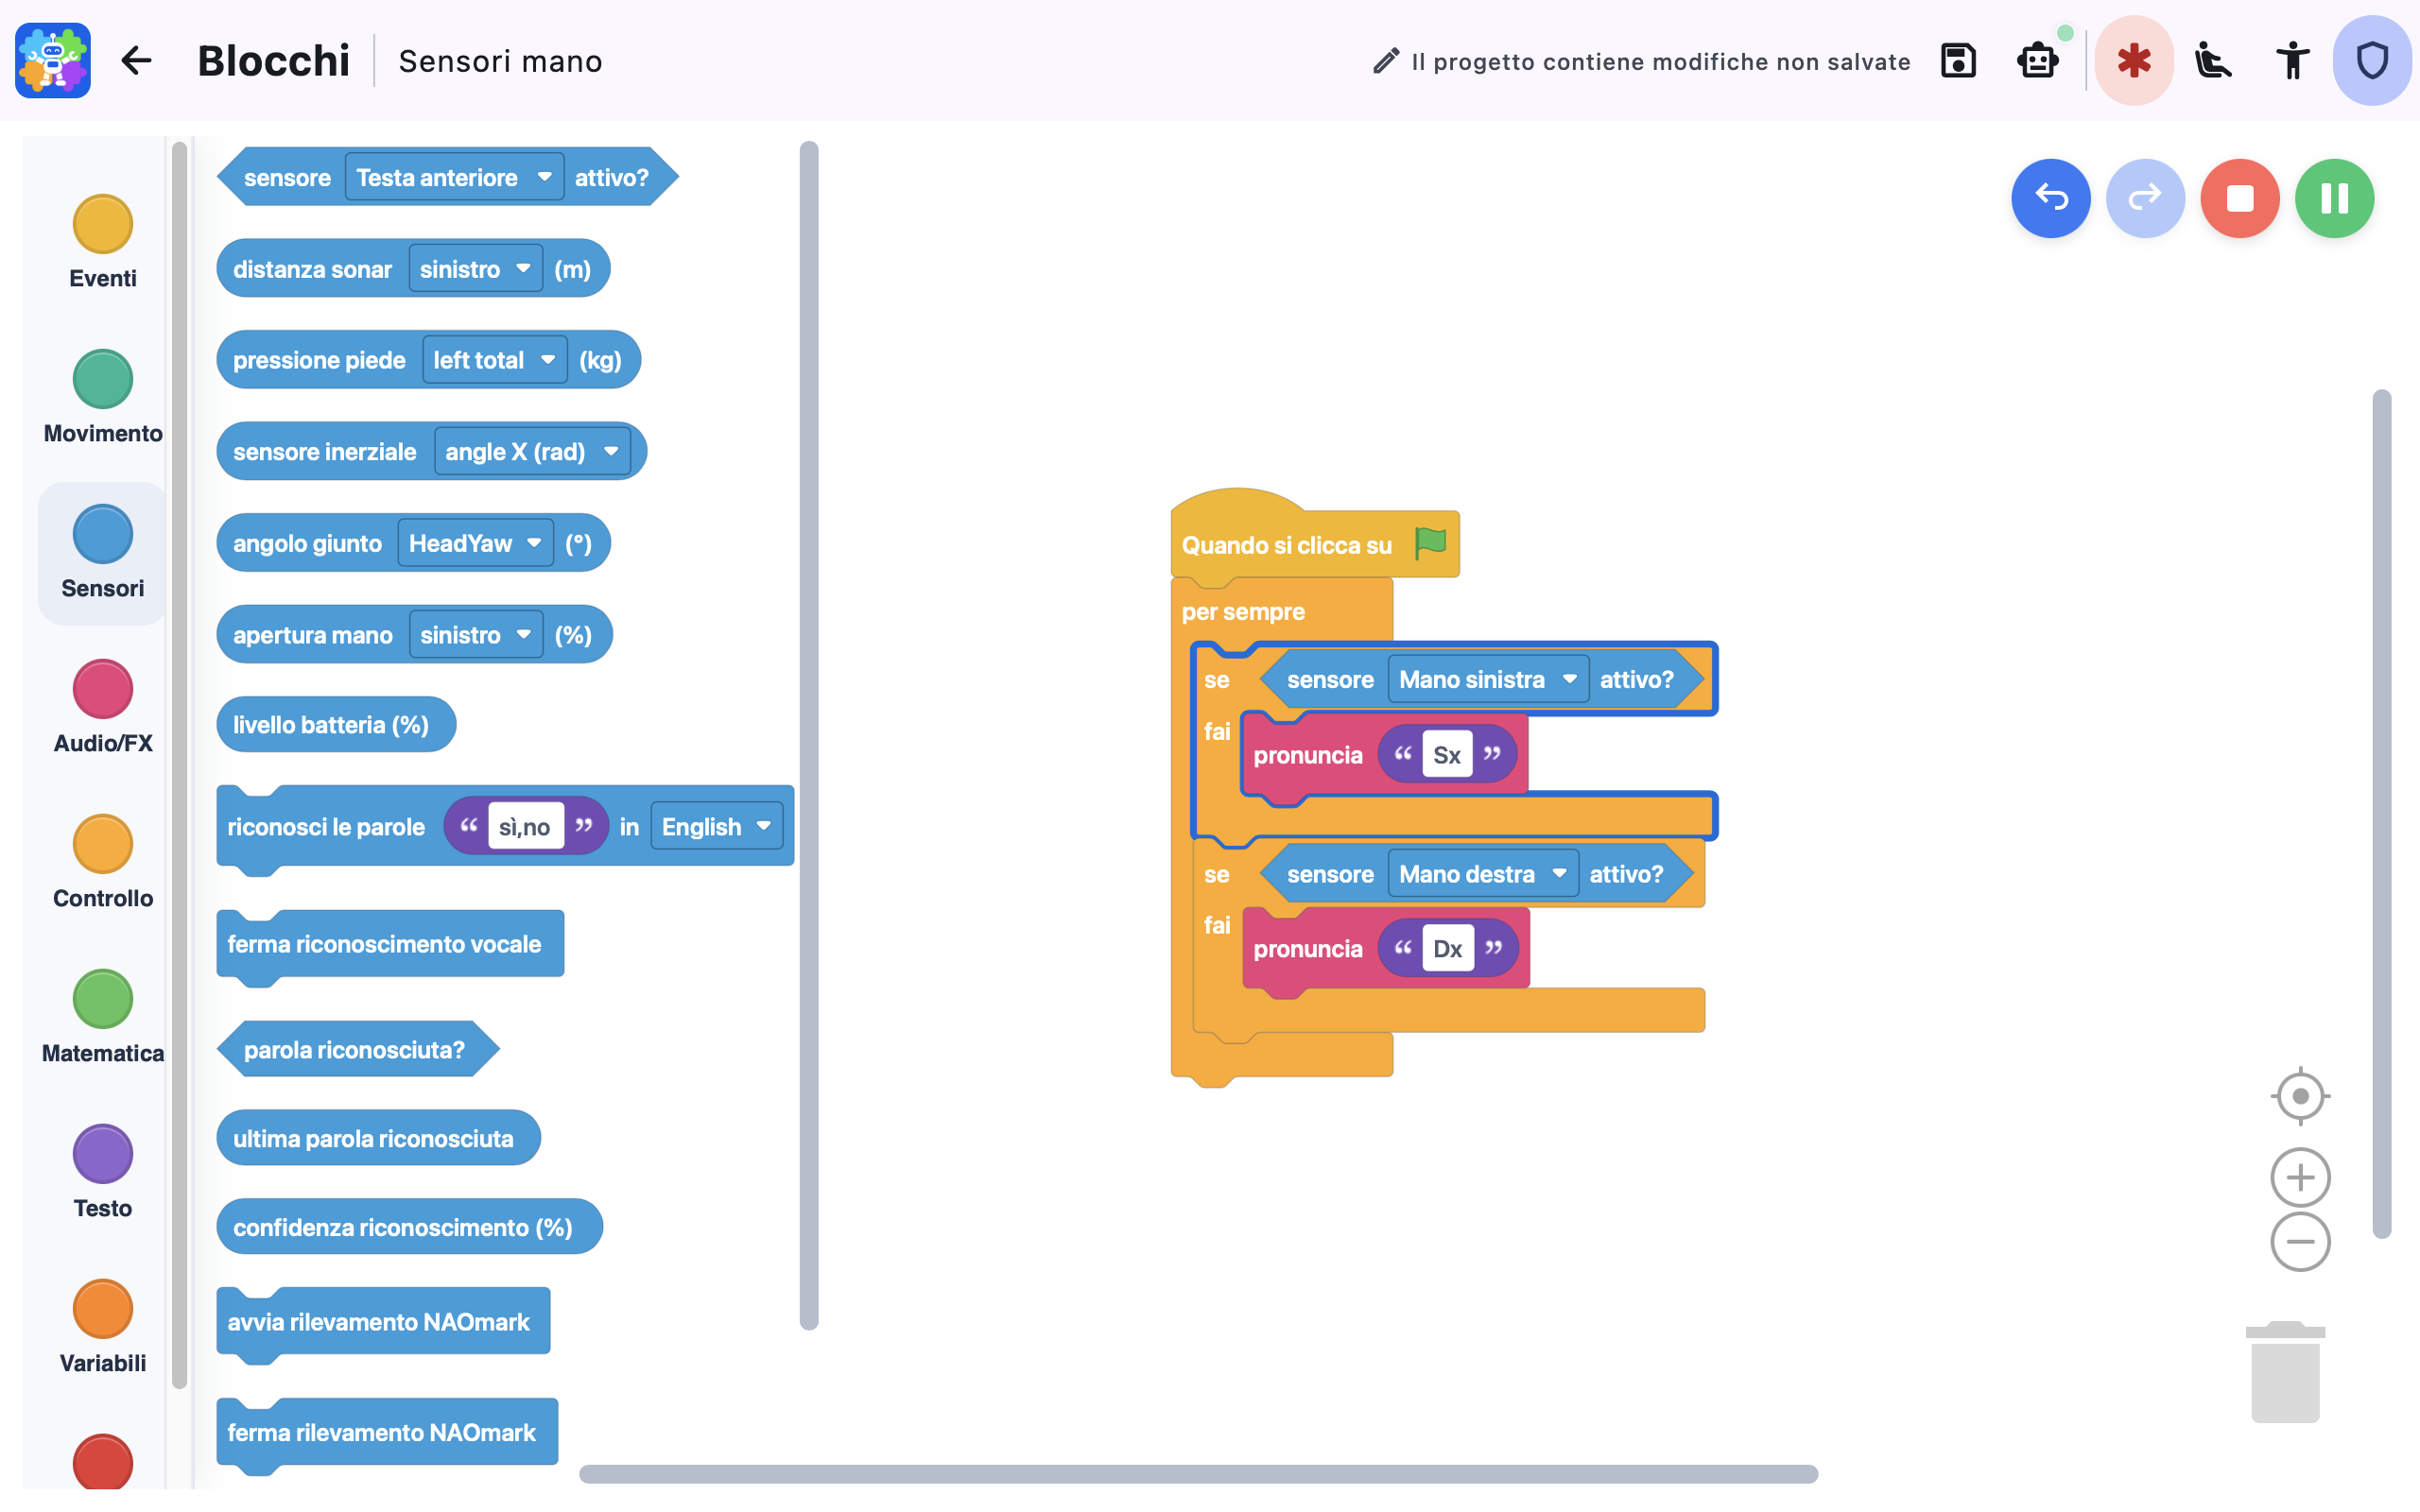This screenshot has height=1512, width=2420.
Task: Edit the Dx text field
Action: click(x=1447, y=949)
